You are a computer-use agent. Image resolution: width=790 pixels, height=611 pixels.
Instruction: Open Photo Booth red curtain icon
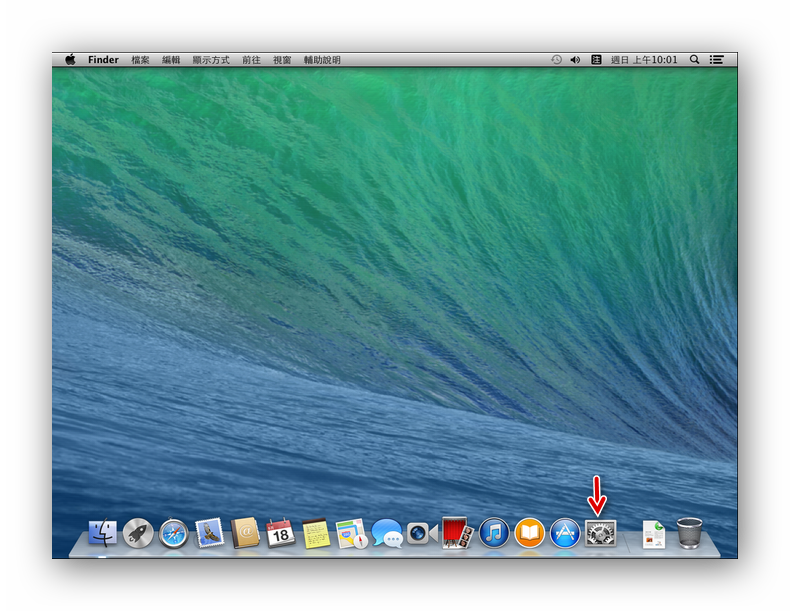click(457, 532)
